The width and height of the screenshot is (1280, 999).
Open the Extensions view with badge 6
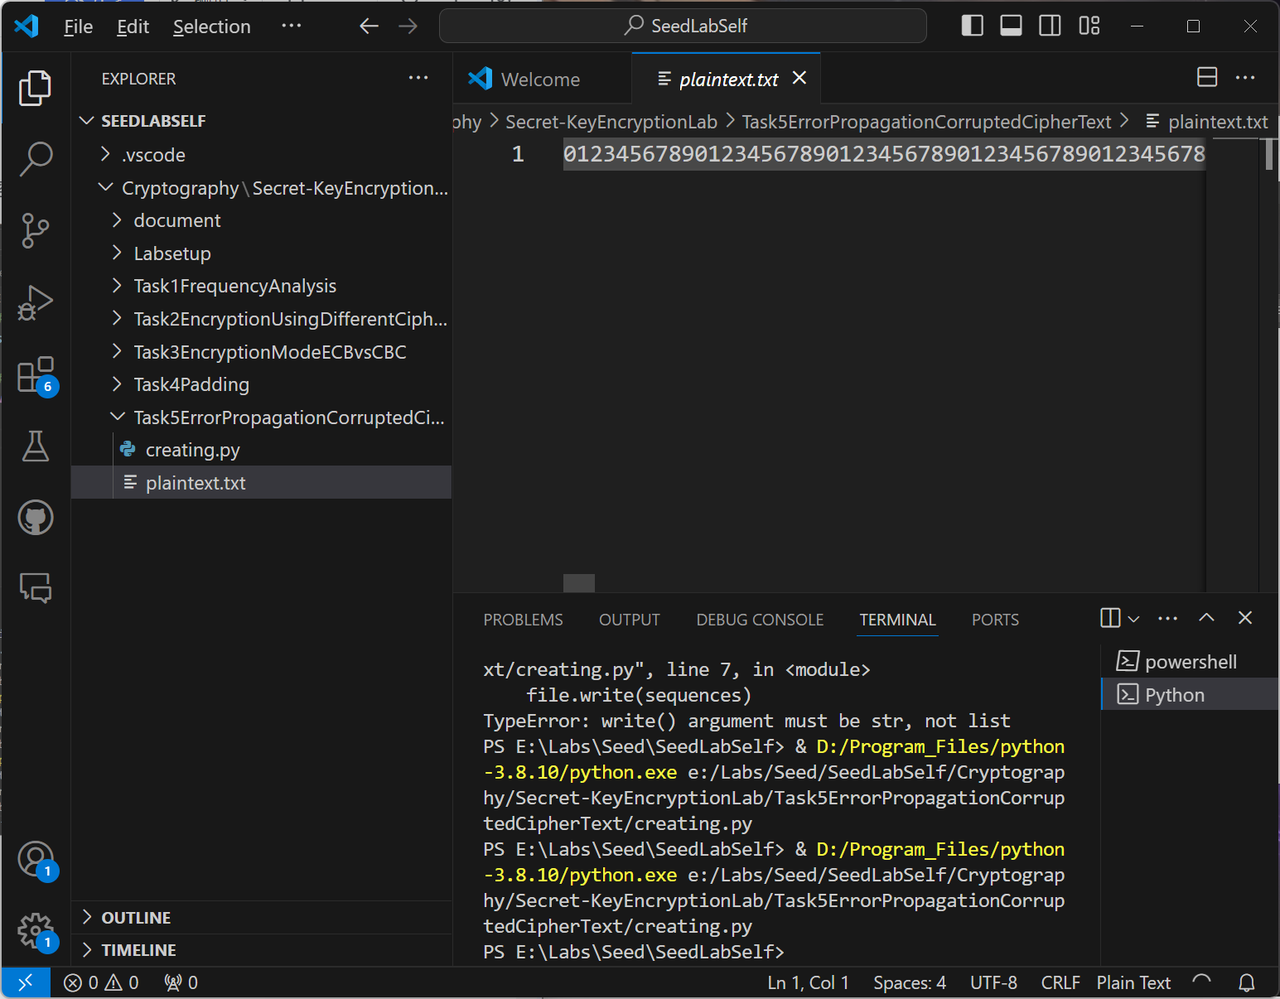pos(37,375)
